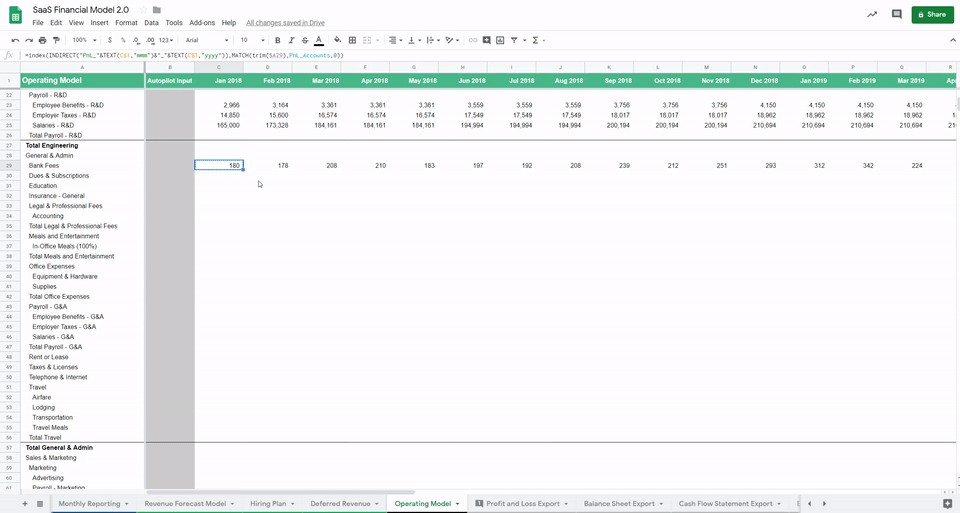Star this spreadsheet document

point(143,10)
